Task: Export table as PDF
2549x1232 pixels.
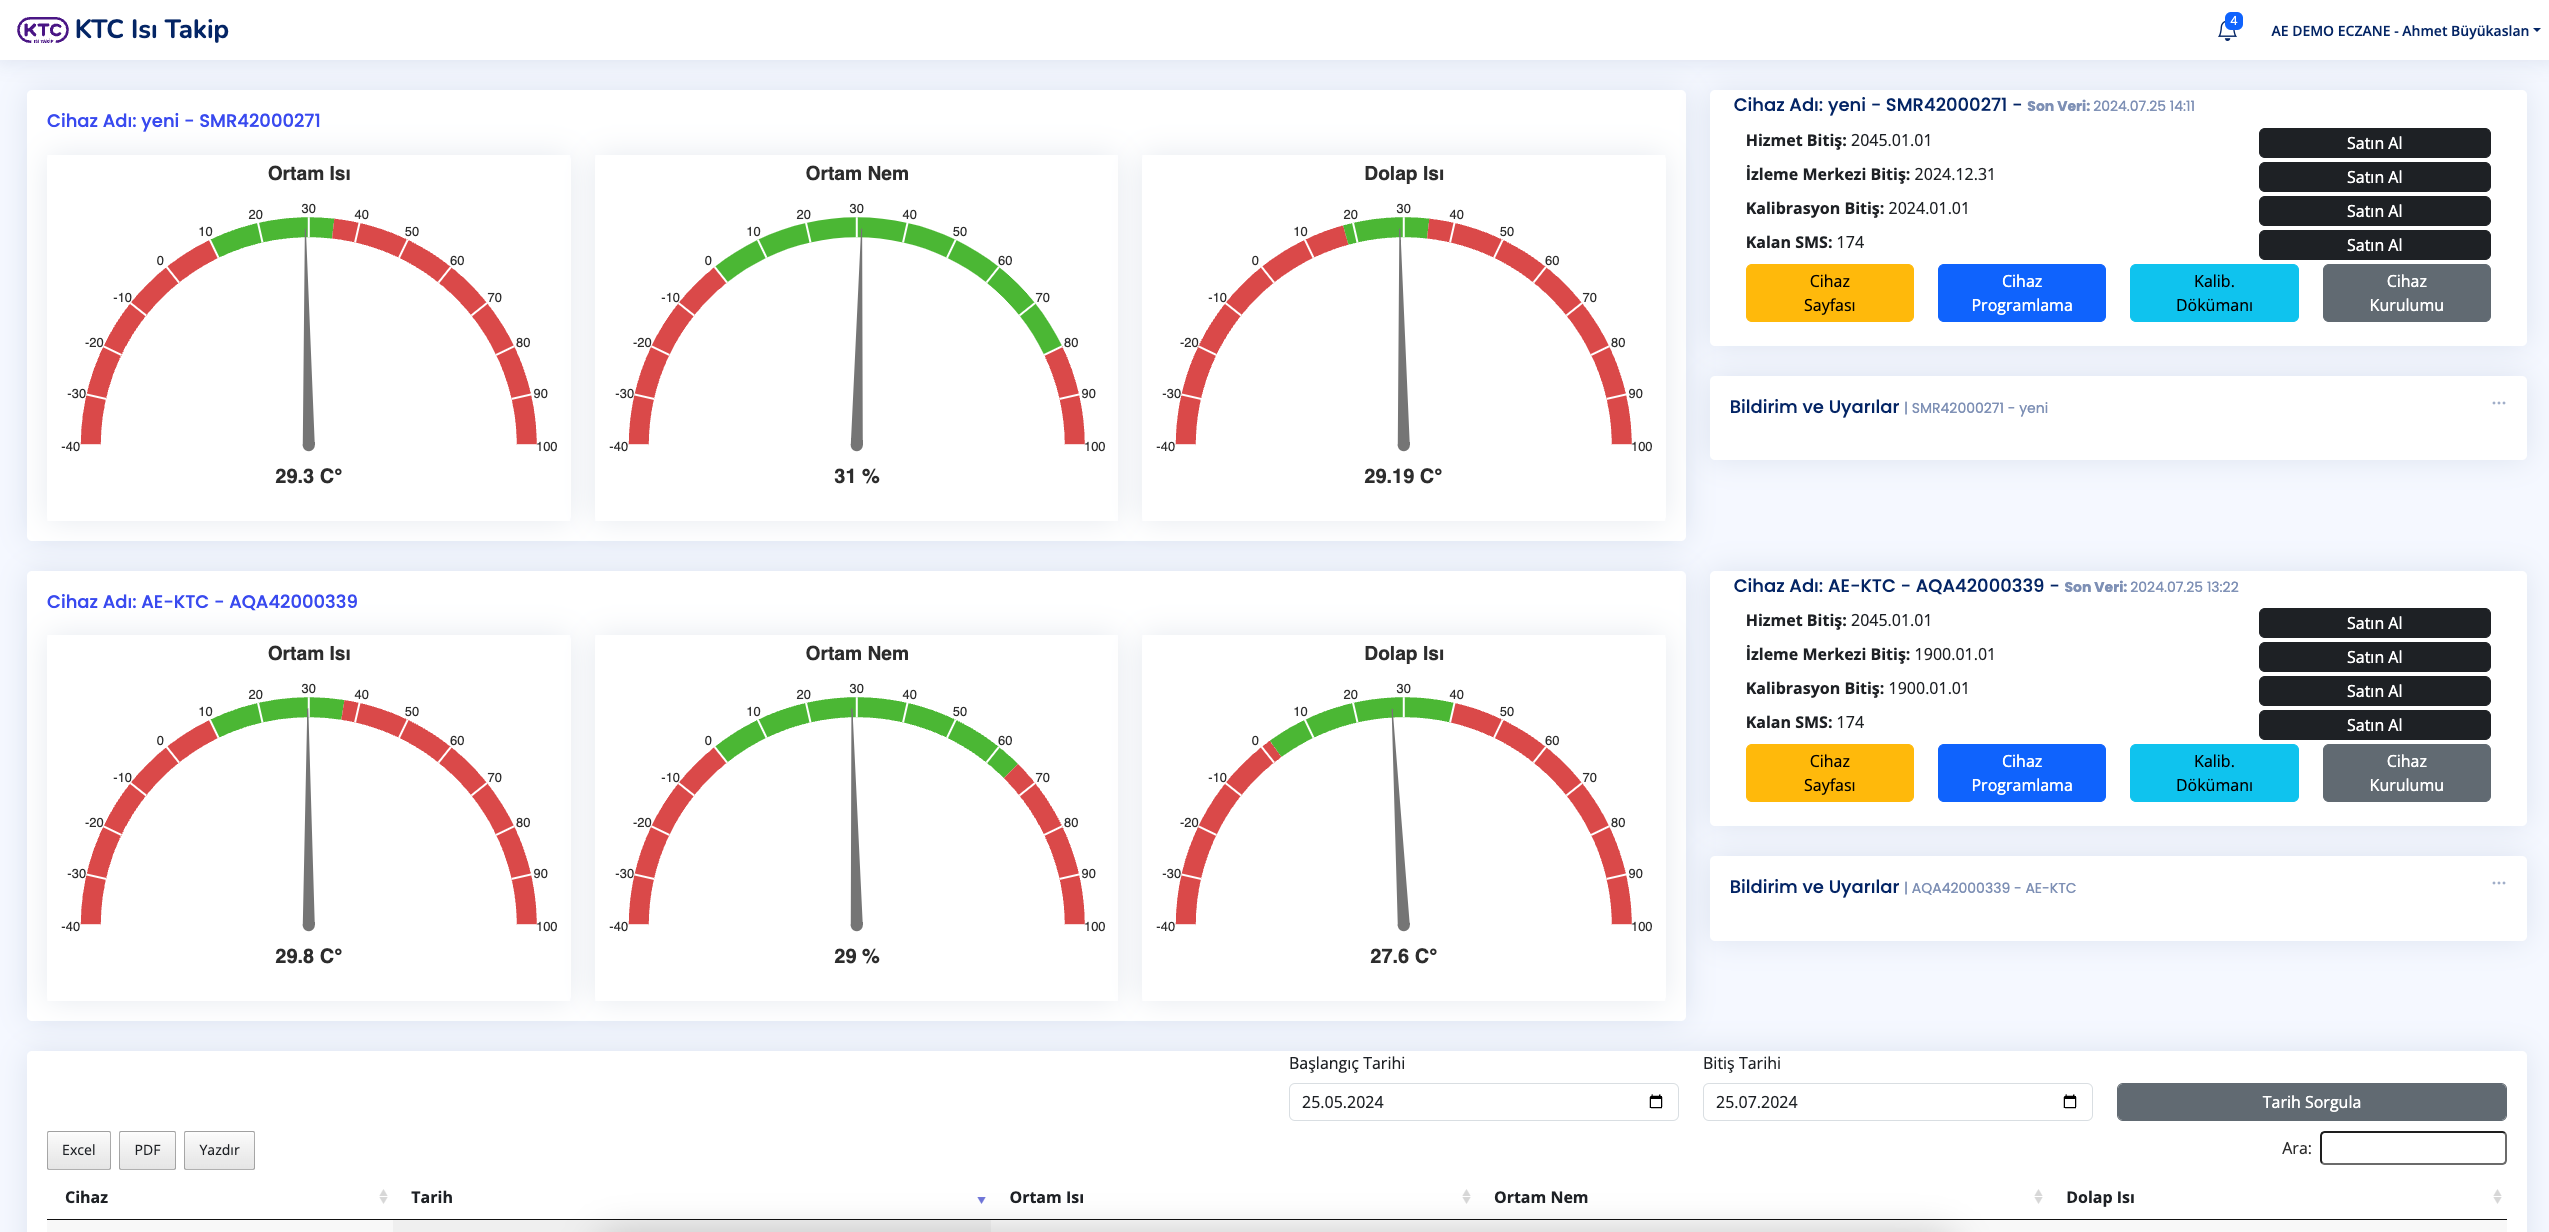Action: [147, 1150]
